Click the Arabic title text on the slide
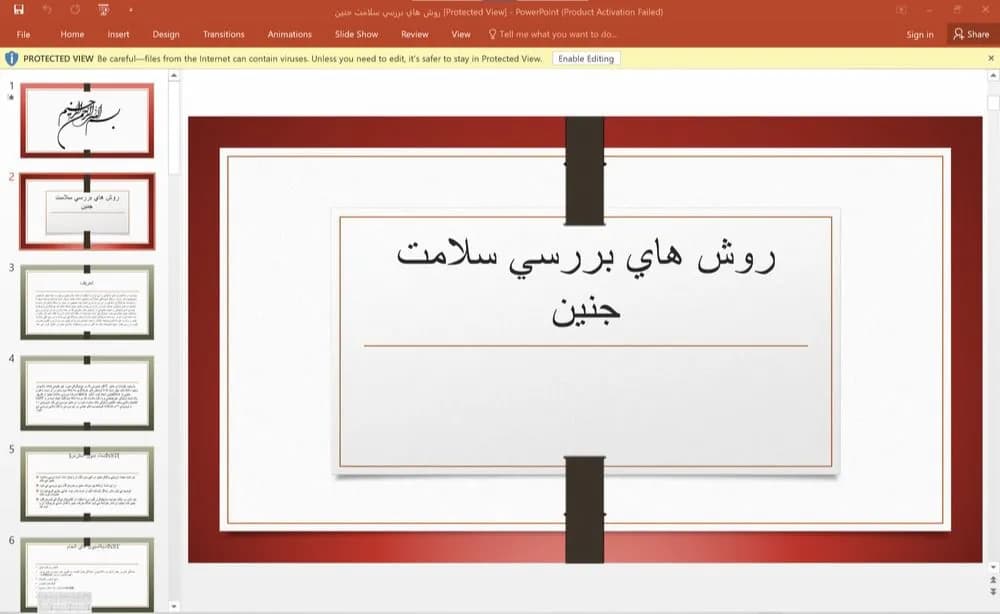 tap(585, 281)
